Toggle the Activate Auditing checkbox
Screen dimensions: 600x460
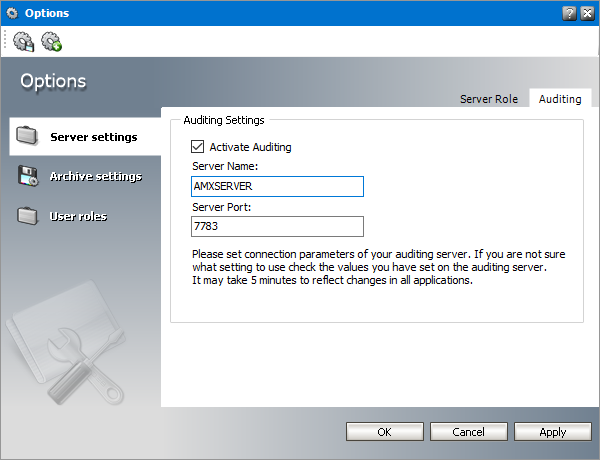pyautogui.click(x=197, y=147)
